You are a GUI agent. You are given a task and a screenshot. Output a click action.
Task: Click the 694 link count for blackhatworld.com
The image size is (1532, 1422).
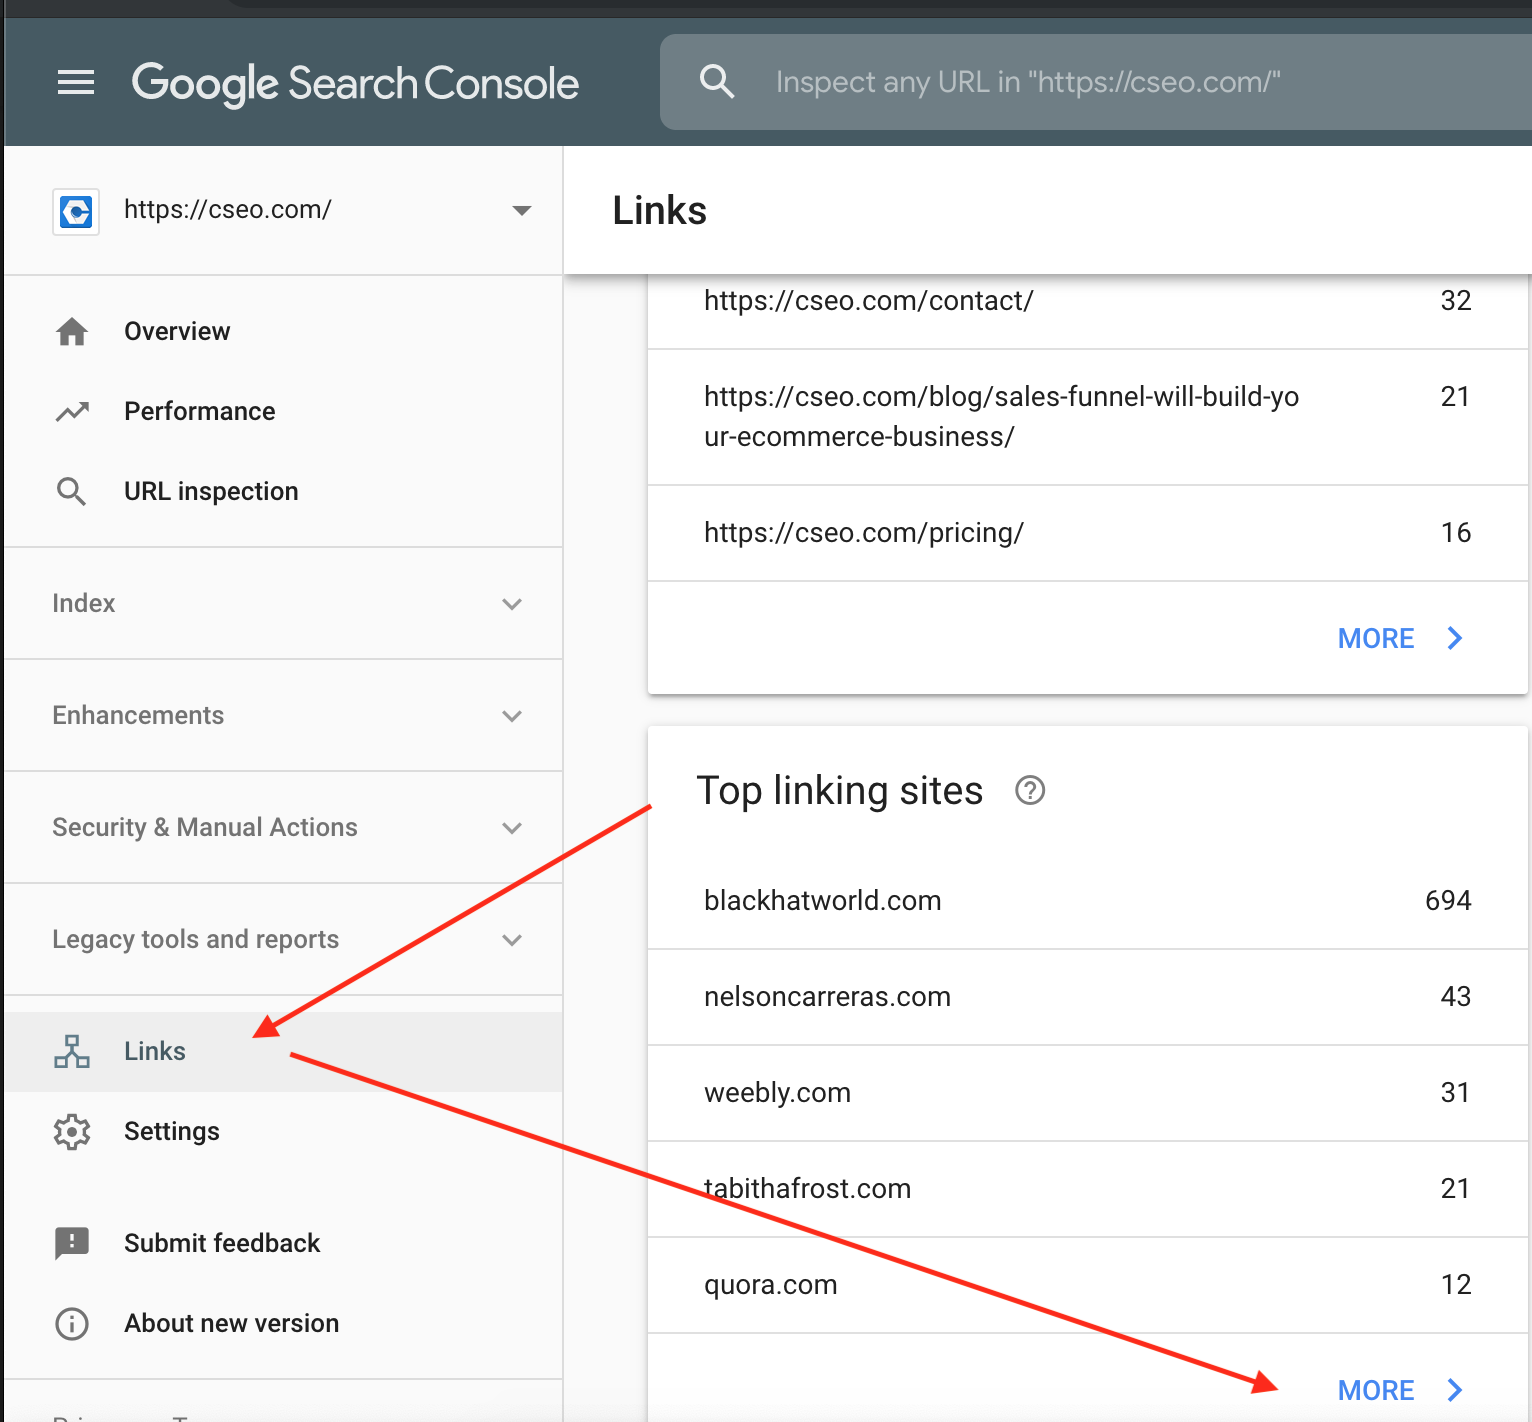click(1448, 901)
